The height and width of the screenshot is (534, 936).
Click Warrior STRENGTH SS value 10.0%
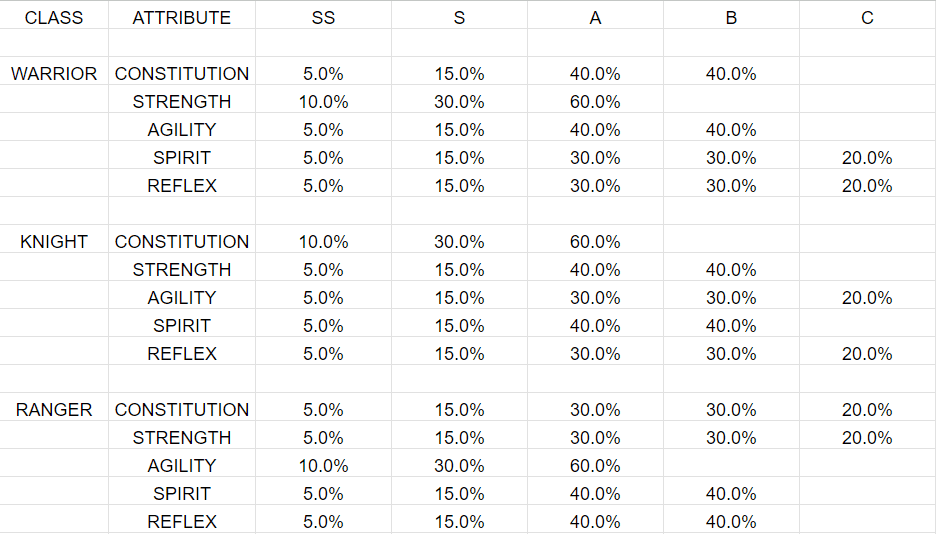323,101
